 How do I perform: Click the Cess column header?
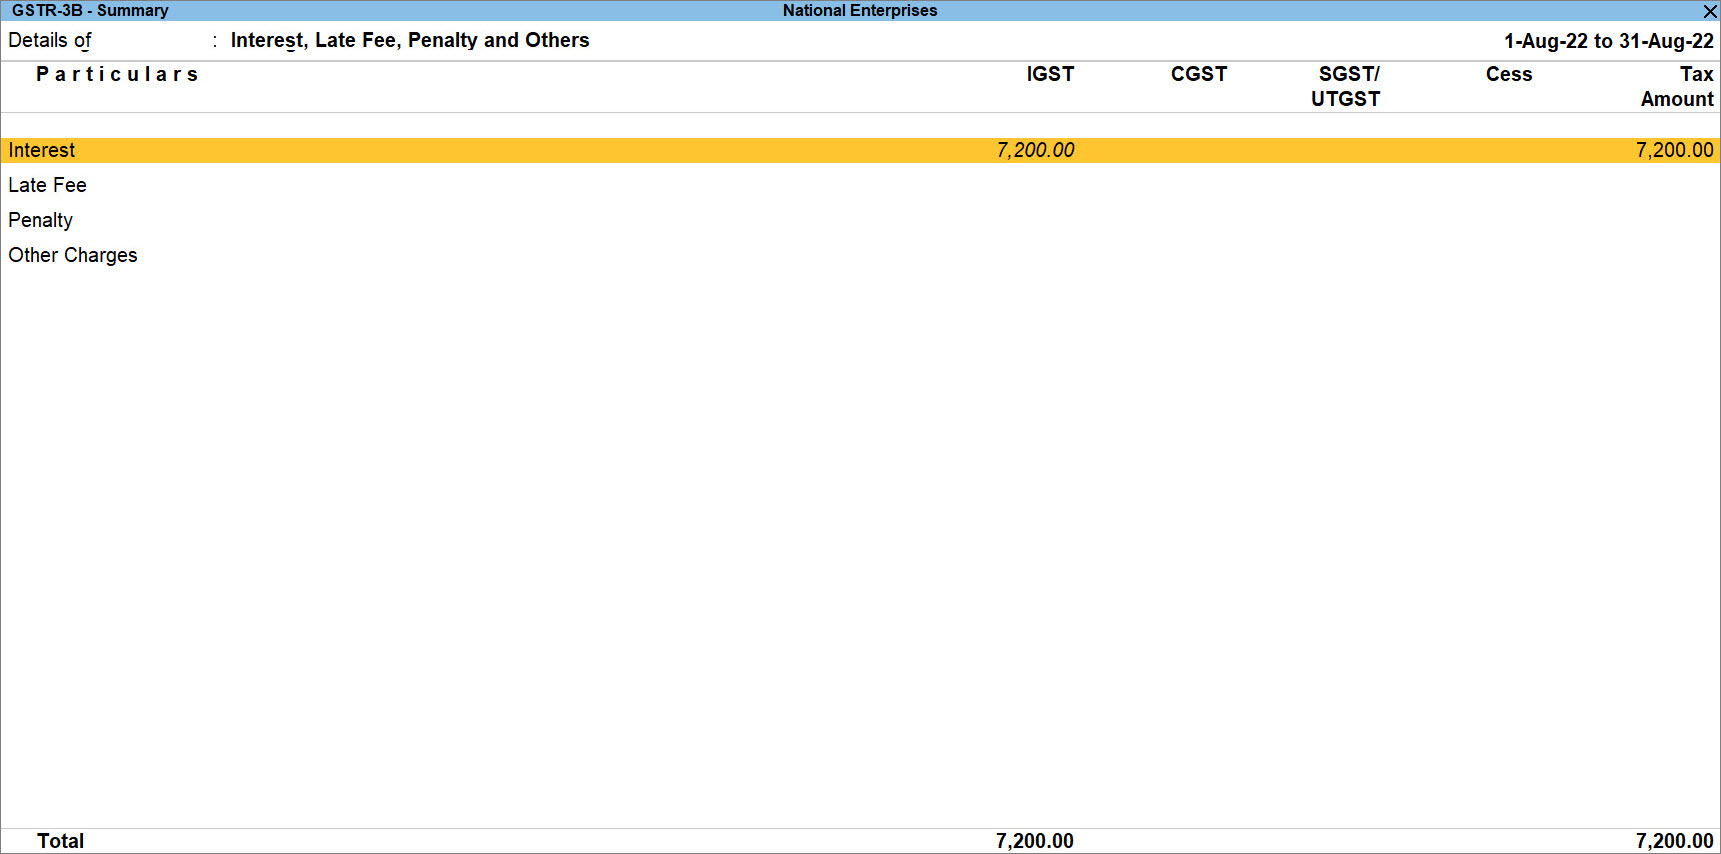1508,74
